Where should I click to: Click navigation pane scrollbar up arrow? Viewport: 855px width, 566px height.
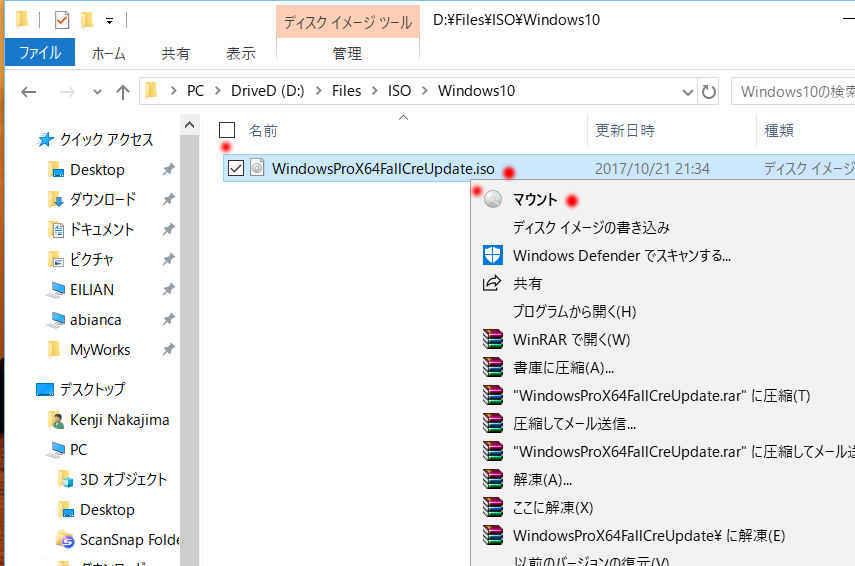pyautogui.click(x=189, y=125)
